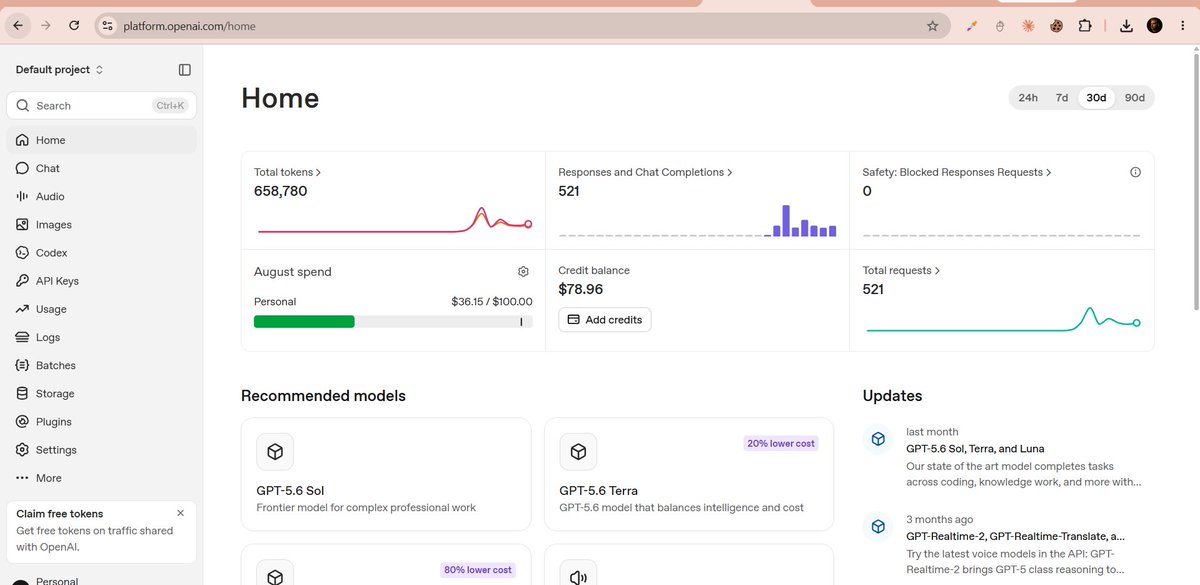Open Total tokens details
The image size is (1200, 585).
click(x=288, y=172)
